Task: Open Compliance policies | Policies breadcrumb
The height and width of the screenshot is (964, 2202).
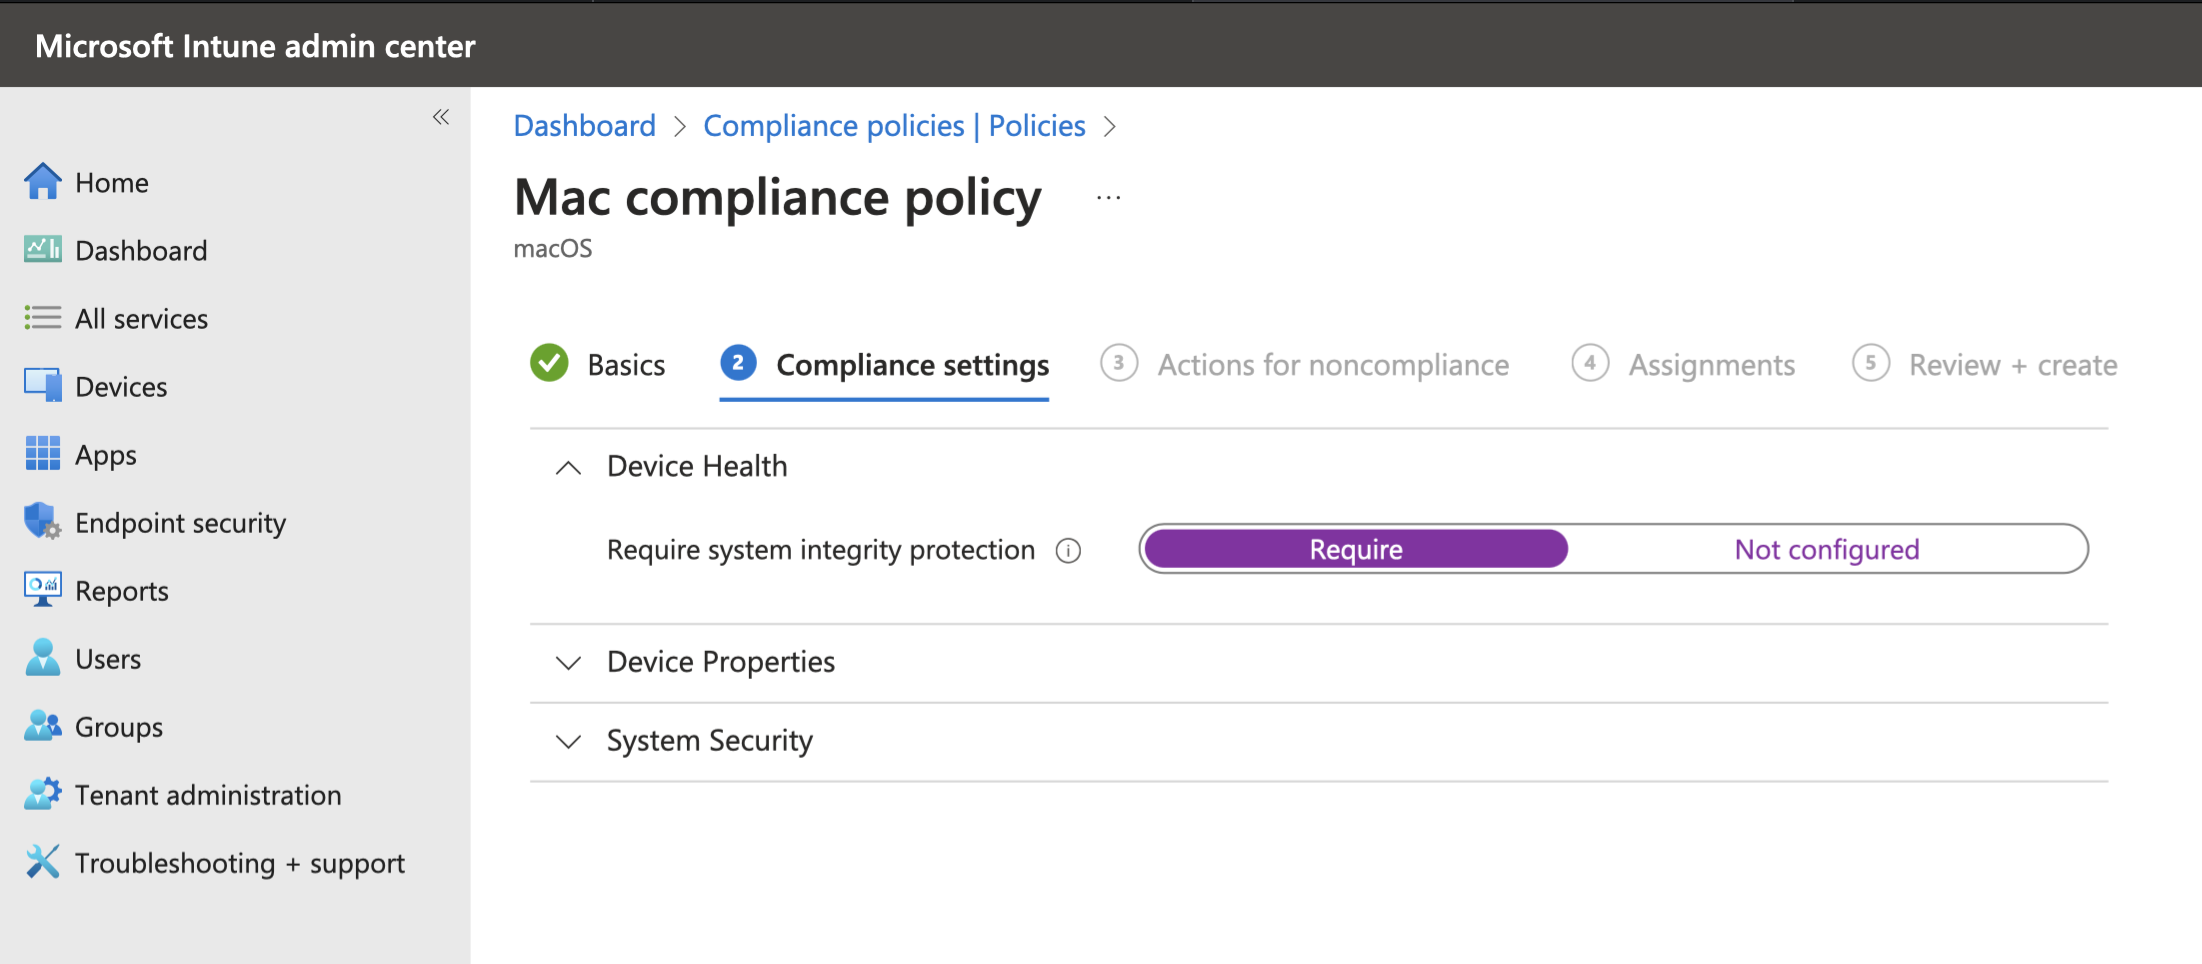Action: pos(893,126)
